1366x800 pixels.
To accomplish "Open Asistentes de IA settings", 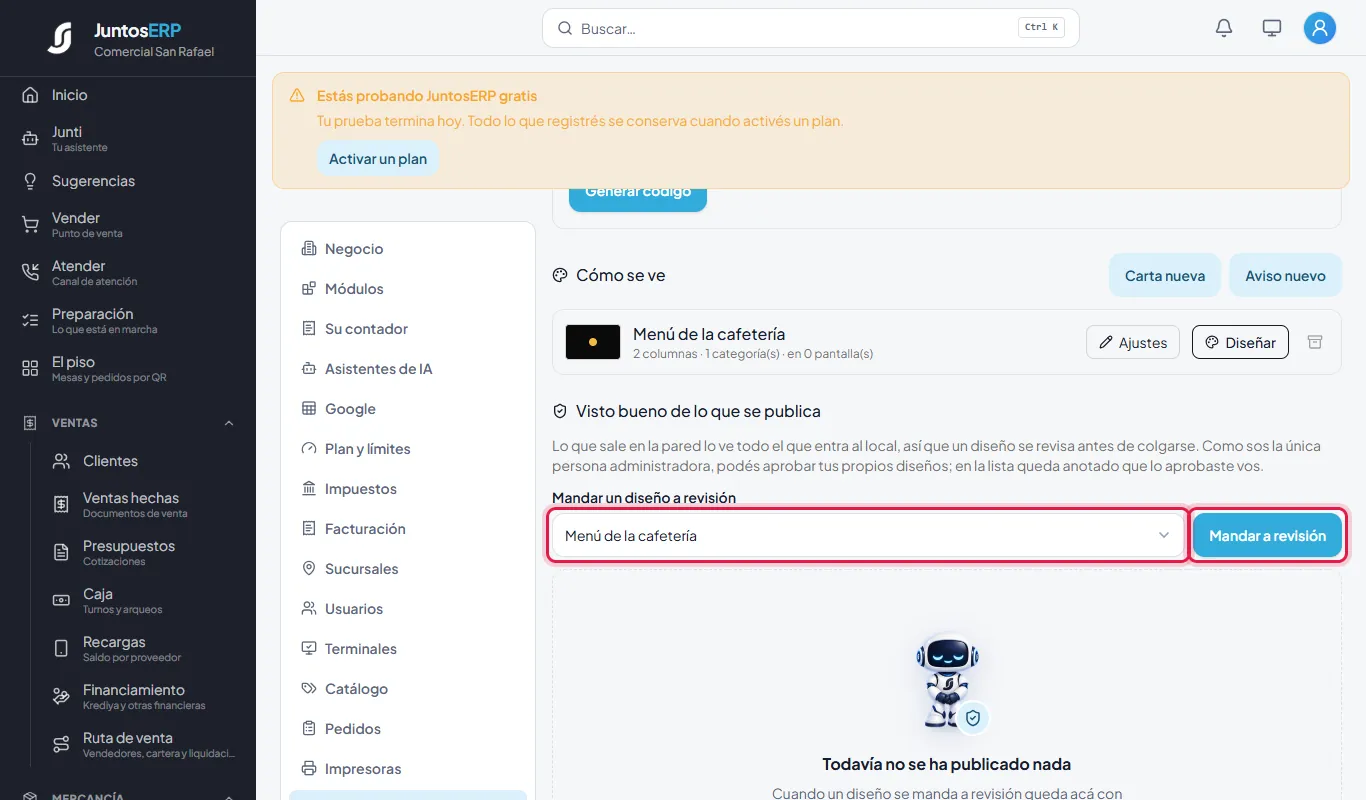I will click(408, 369).
